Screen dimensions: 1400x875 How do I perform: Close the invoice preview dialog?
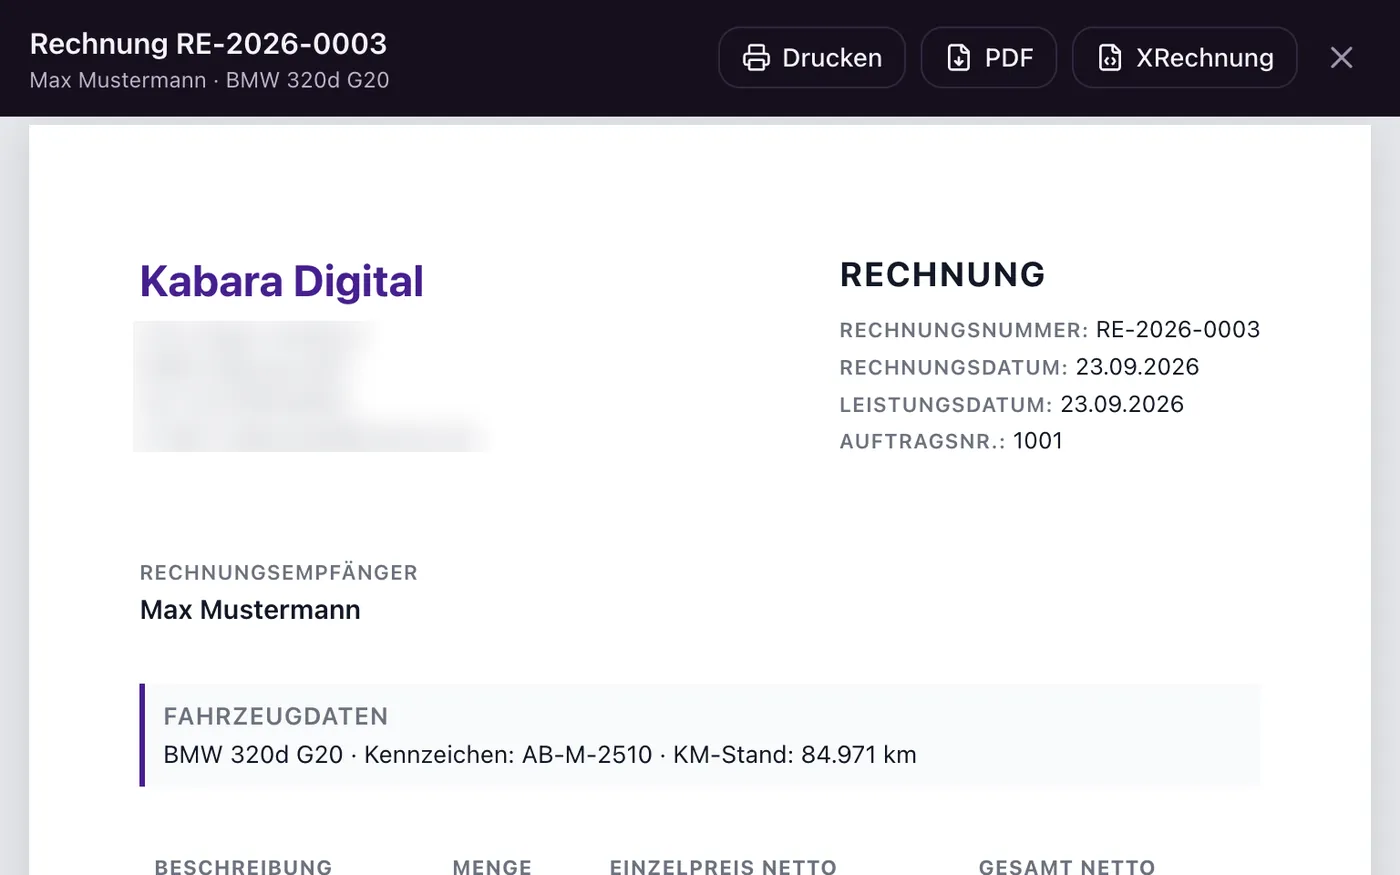pos(1342,58)
